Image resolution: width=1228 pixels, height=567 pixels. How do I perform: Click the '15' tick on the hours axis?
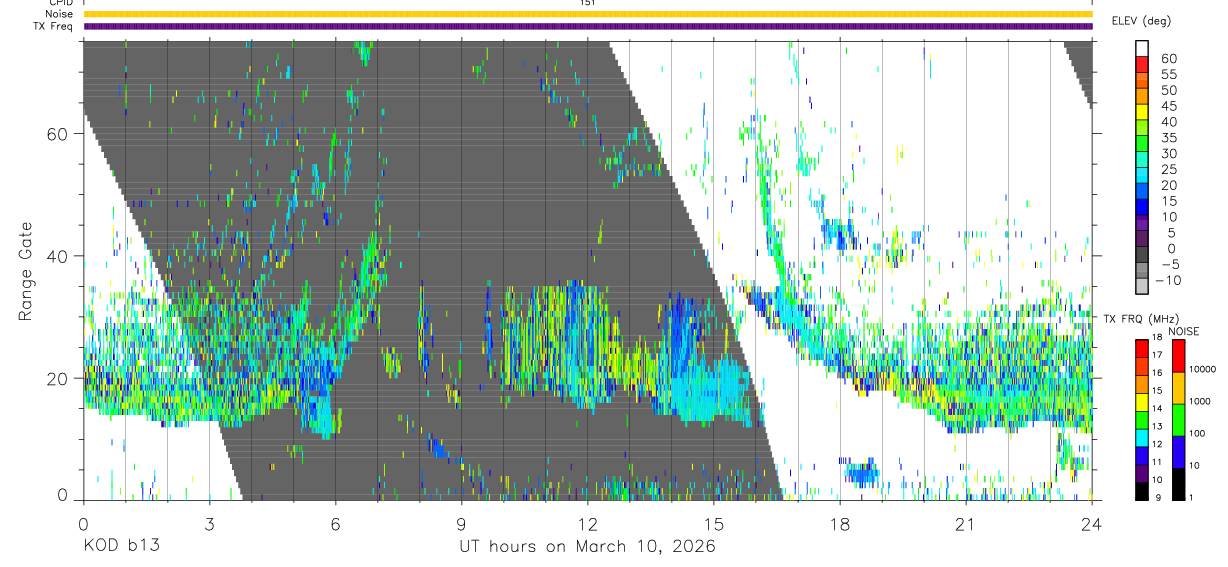[714, 524]
